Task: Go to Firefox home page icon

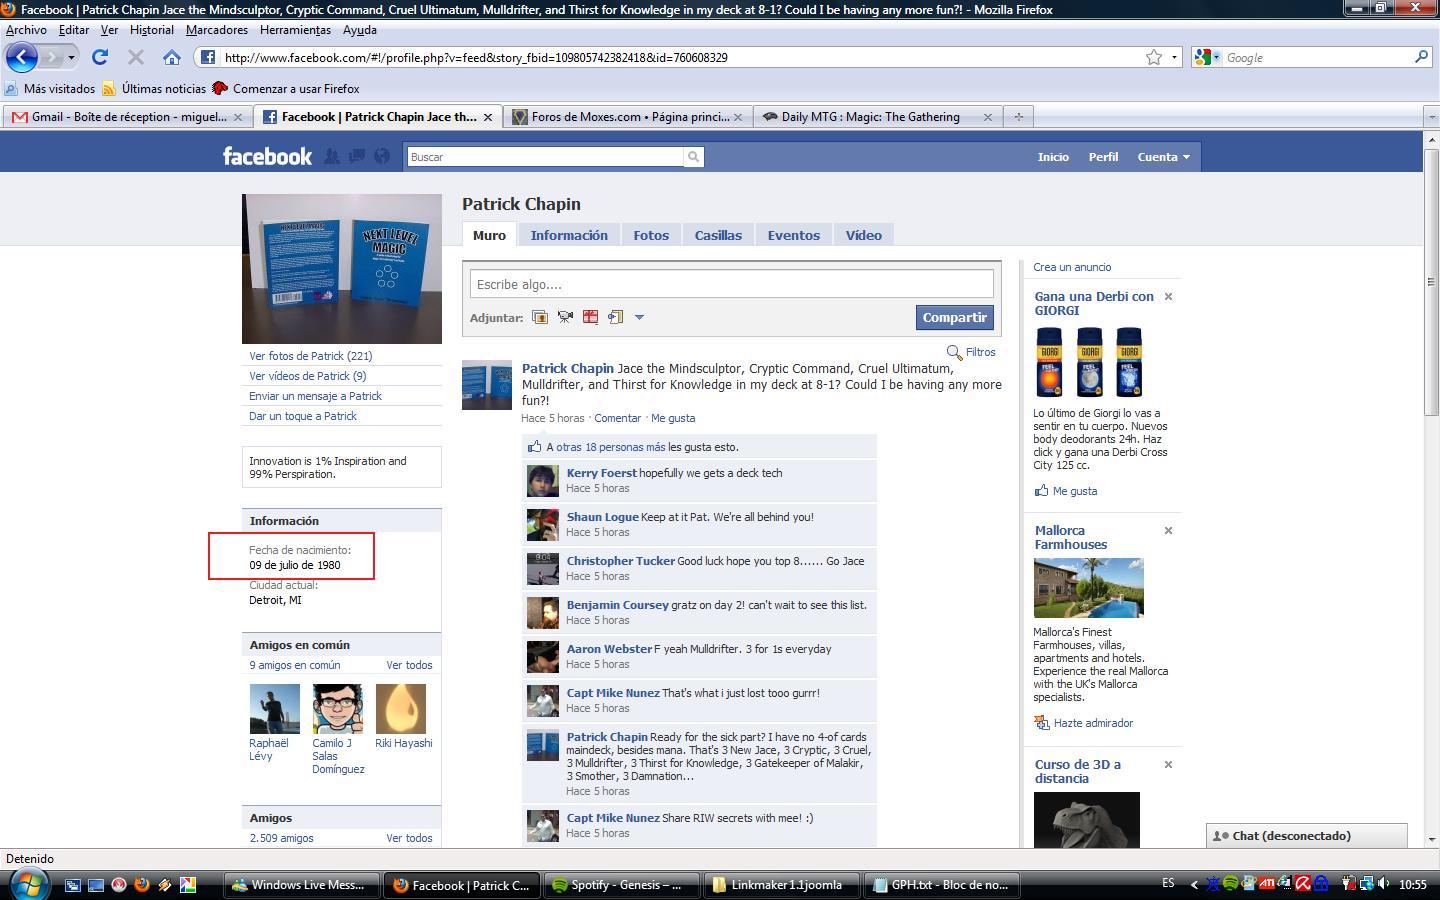Action: (x=172, y=57)
